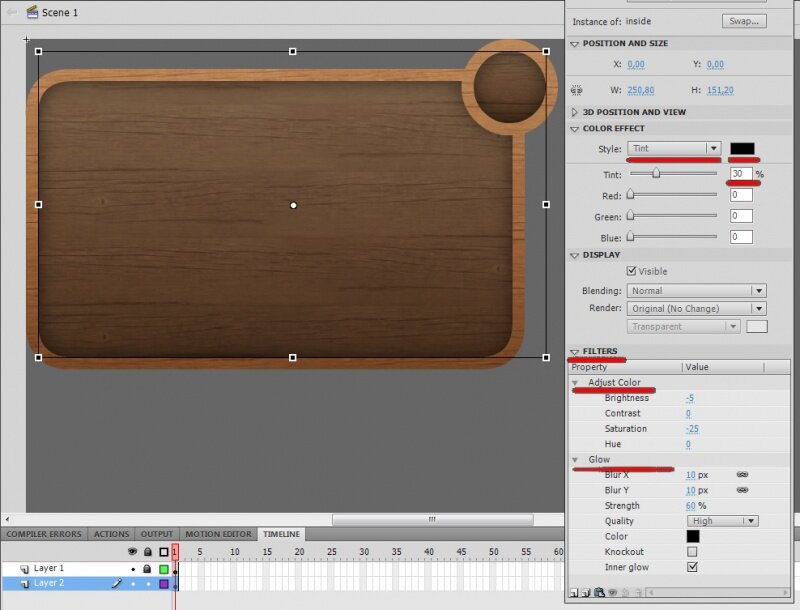Switch to the Motion Editor tab
This screenshot has height=610, width=800.
point(218,534)
